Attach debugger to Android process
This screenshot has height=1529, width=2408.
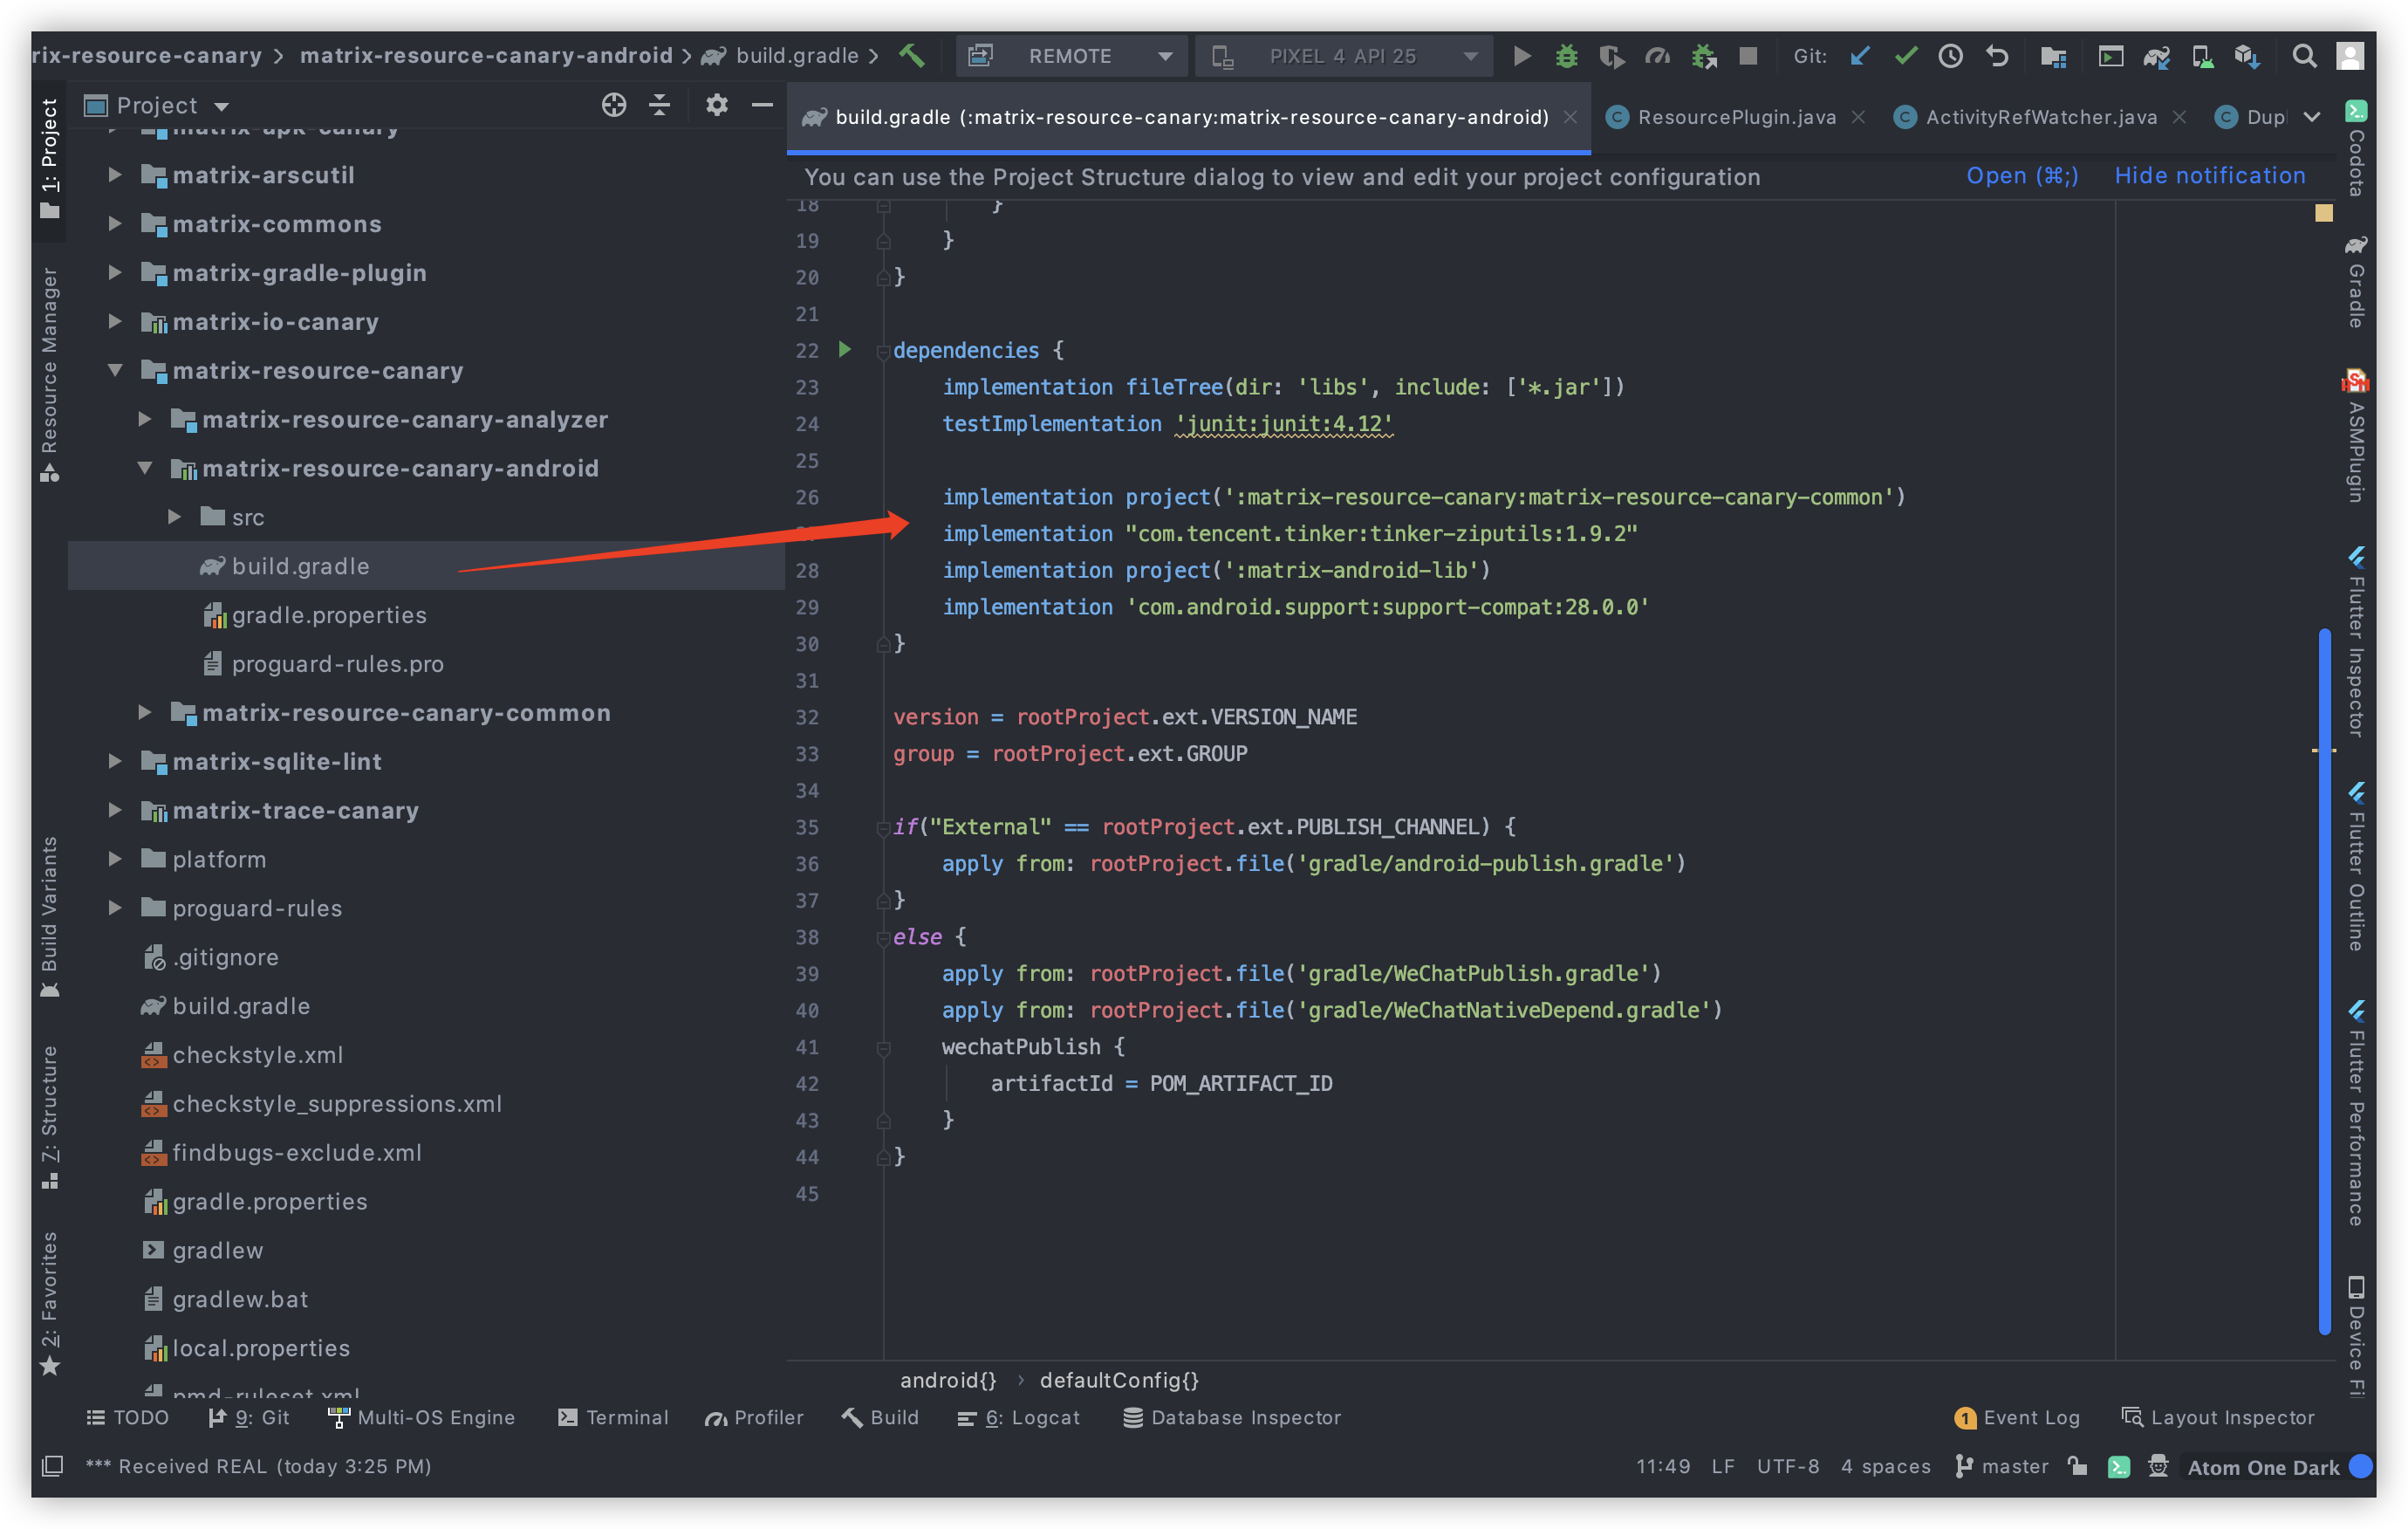pyautogui.click(x=1703, y=56)
